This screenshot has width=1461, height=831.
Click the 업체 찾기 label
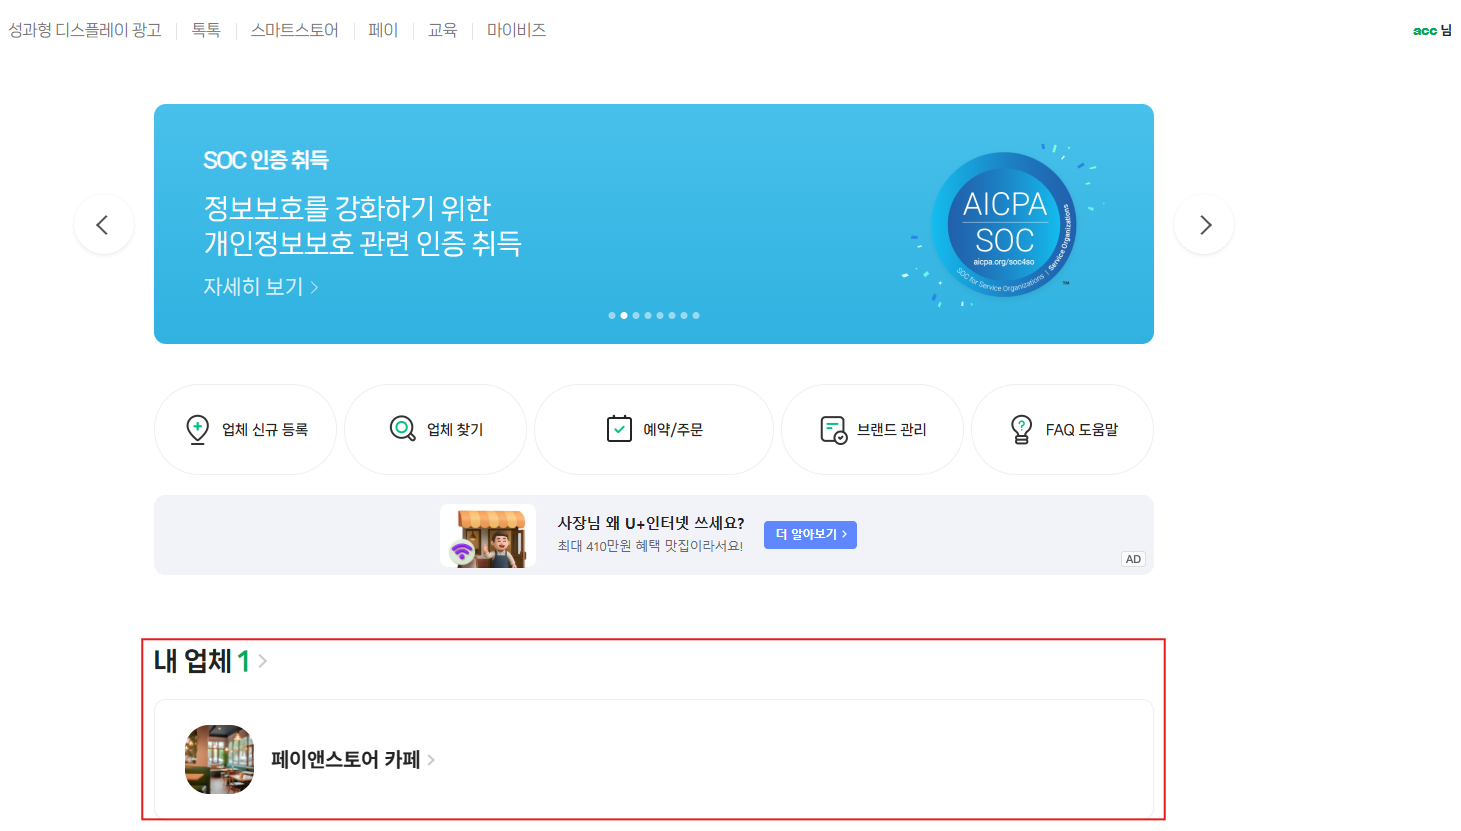pyautogui.click(x=455, y=429)
